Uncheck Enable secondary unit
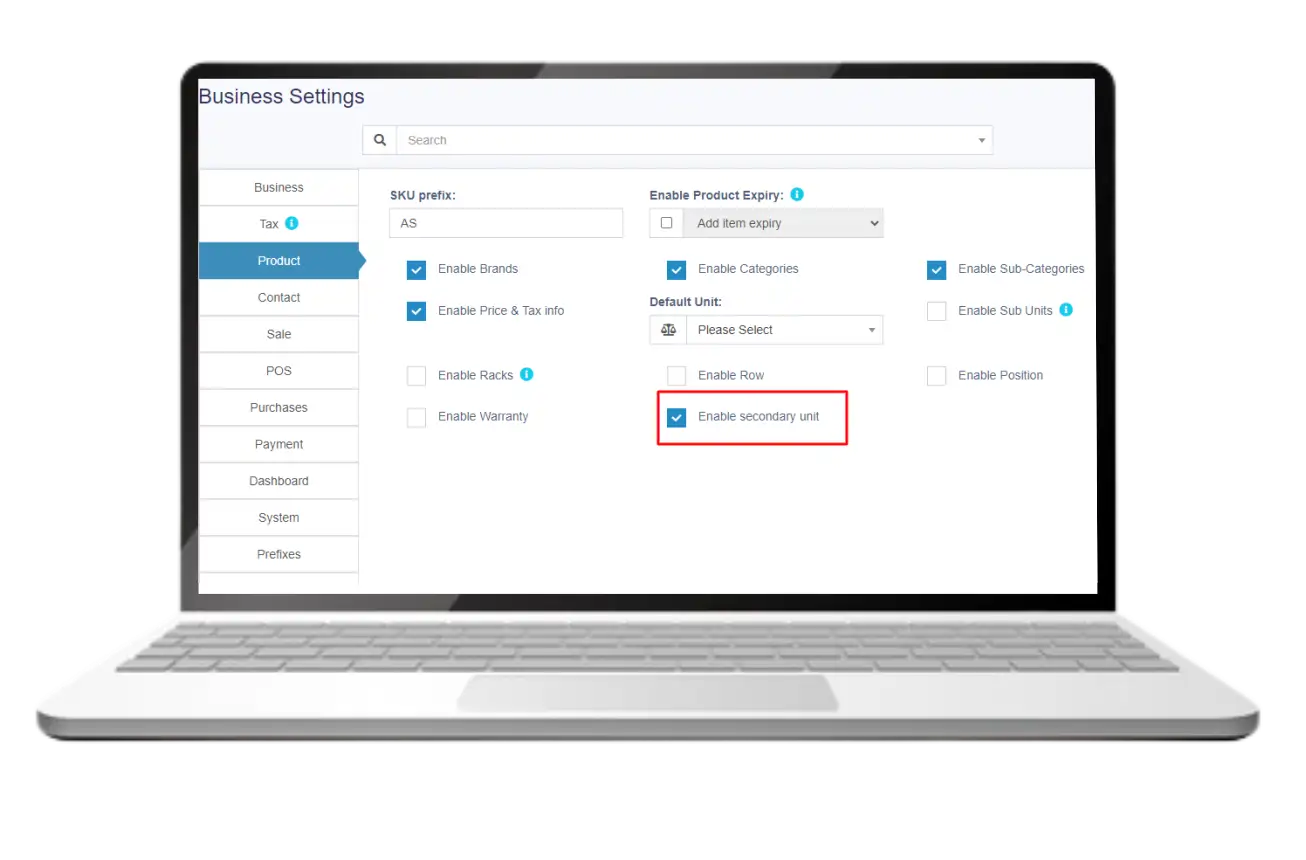Screen dimensions: 1306x860 [677, 417]
